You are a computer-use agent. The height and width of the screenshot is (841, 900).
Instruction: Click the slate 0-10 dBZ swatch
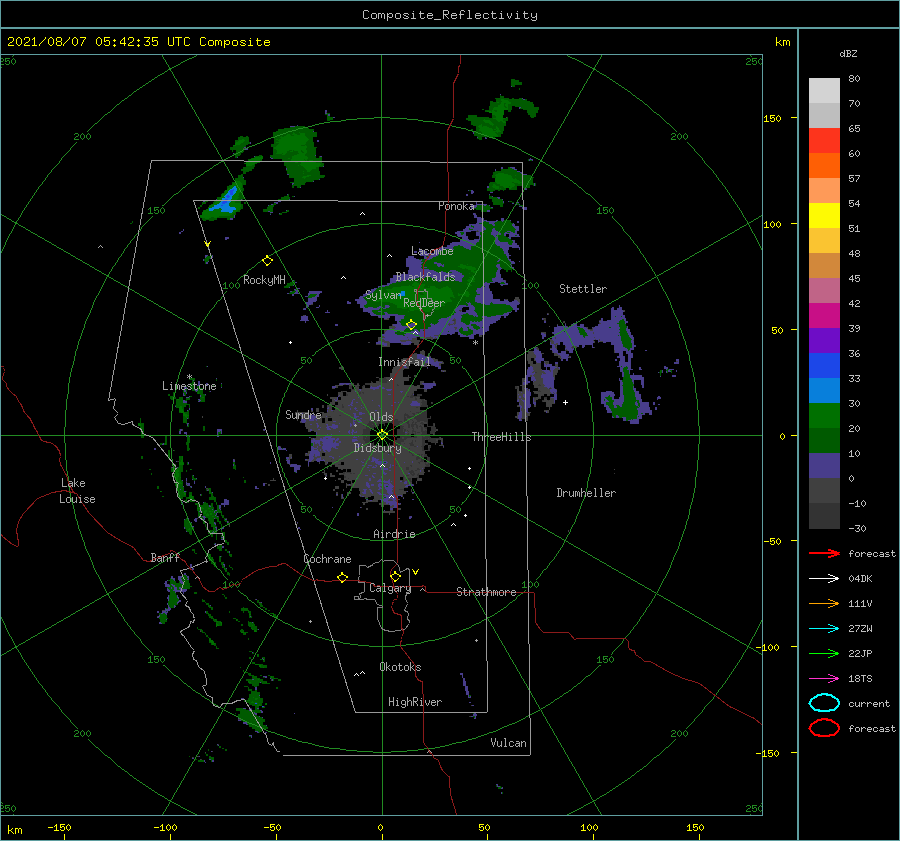(x=824, y=466)
